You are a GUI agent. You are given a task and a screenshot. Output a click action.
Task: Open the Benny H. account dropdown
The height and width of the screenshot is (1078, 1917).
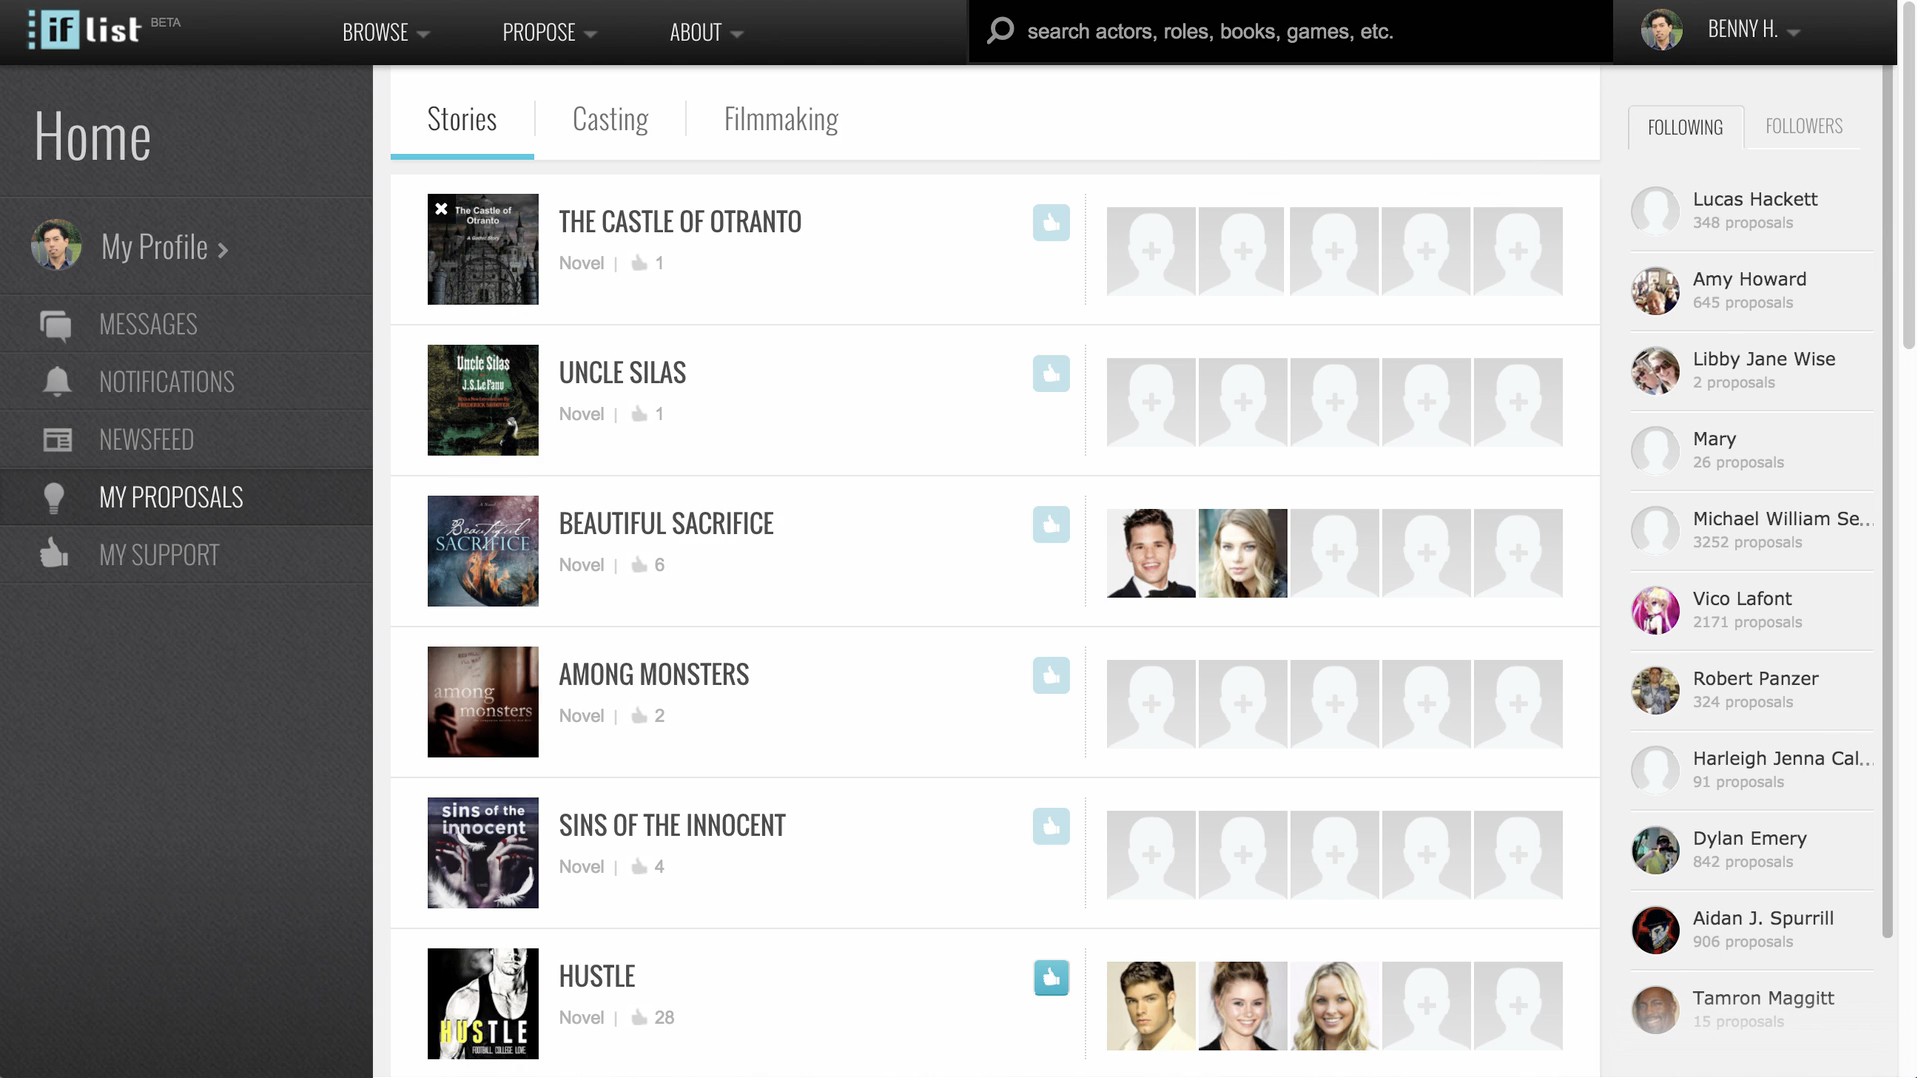click(x=1753, y=30)
